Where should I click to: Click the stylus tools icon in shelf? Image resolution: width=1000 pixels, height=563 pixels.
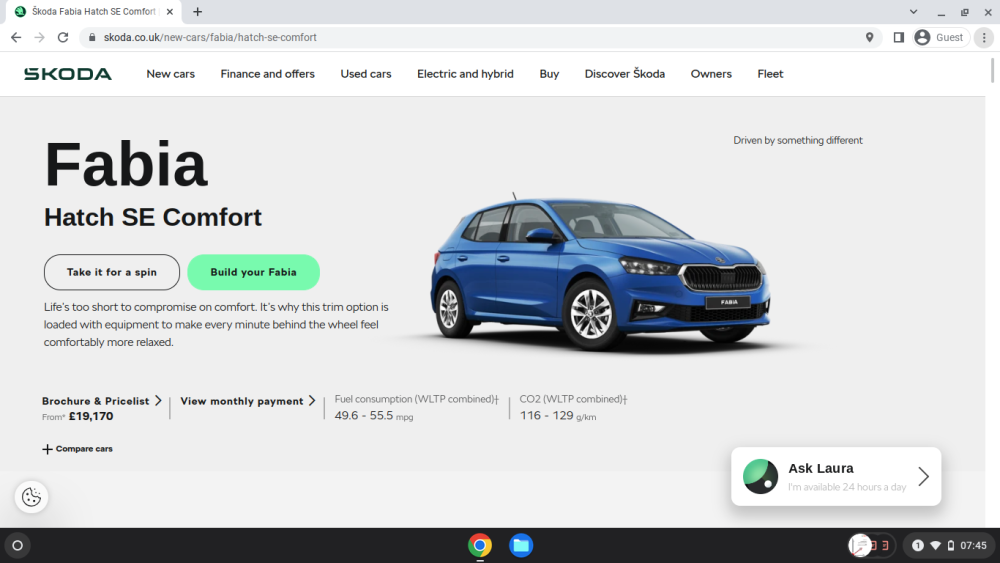click(x=860, y=546)
